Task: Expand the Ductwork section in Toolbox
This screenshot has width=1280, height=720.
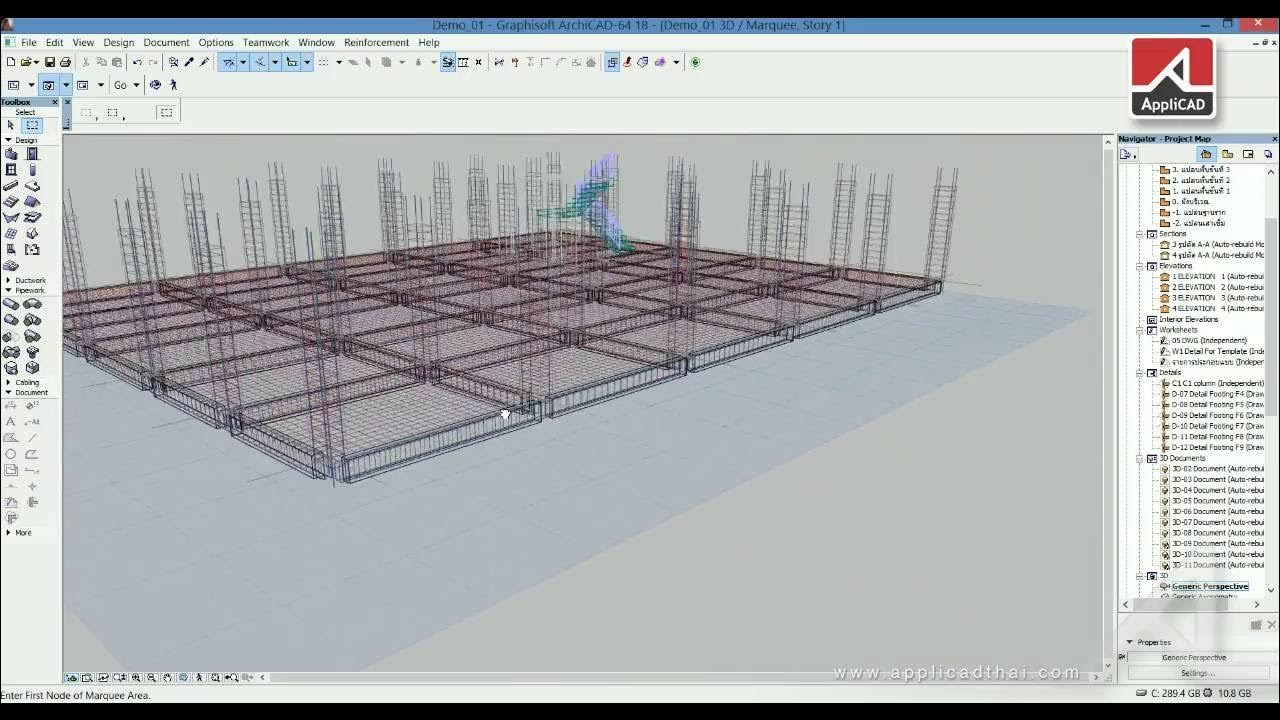Action: click(9, 280)
